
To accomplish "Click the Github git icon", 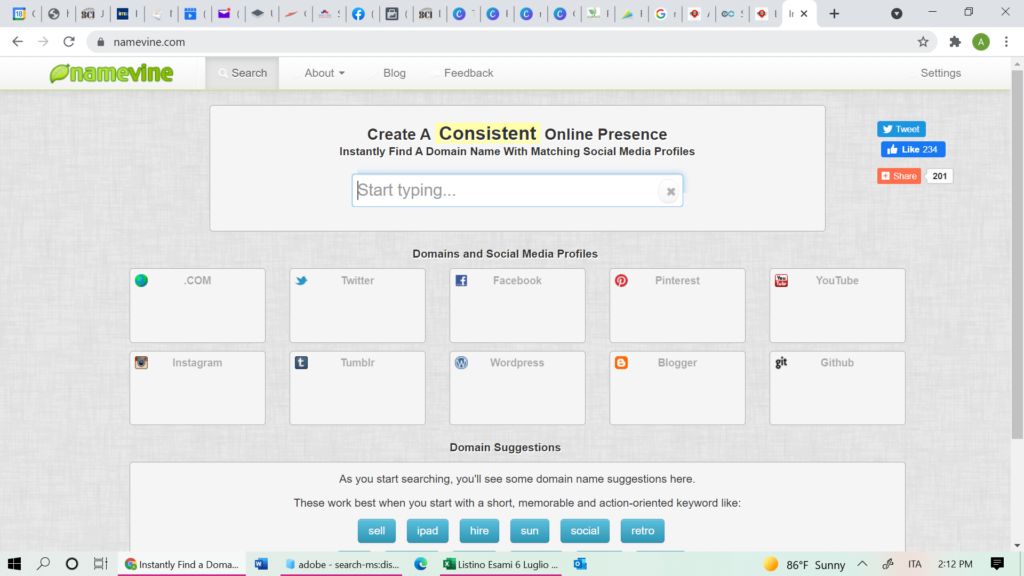I will (781, 362).
